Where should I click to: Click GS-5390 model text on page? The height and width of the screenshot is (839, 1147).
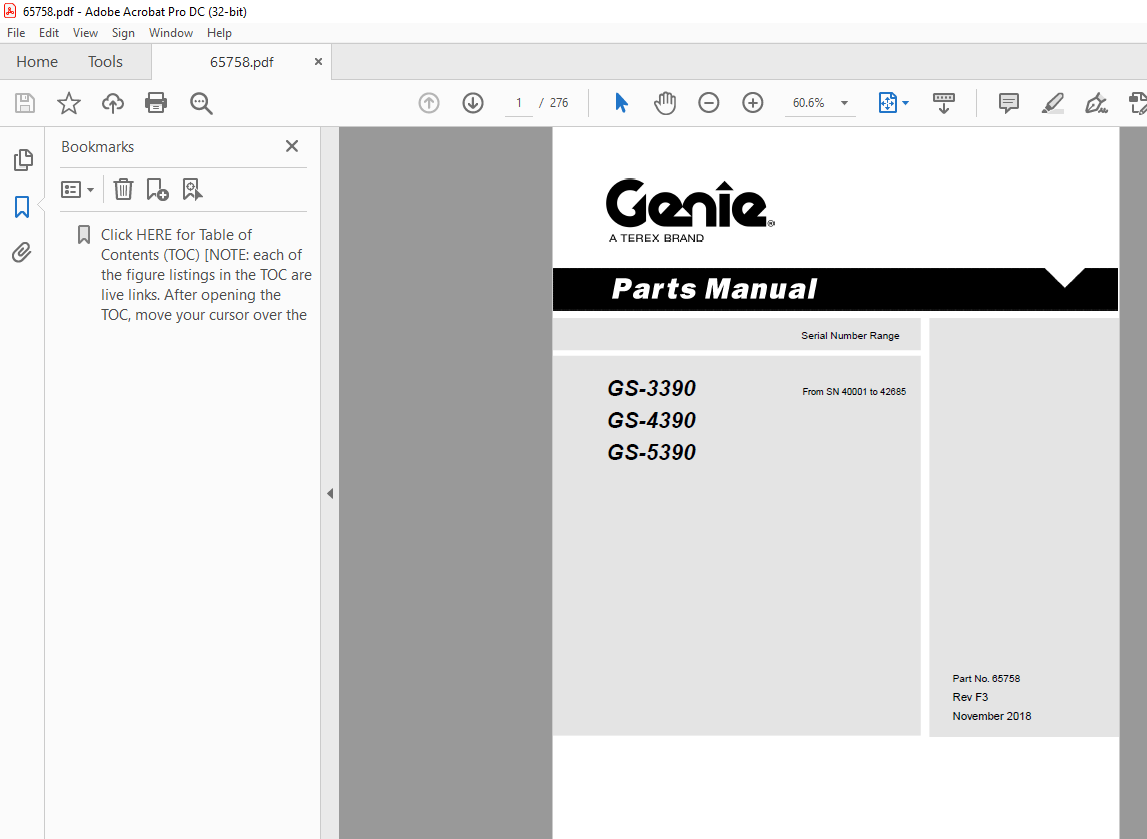tap(651, 453)
